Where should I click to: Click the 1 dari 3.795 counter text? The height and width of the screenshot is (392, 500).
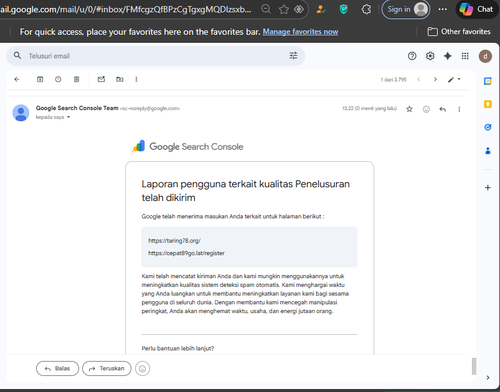click(x=394, y=79)
